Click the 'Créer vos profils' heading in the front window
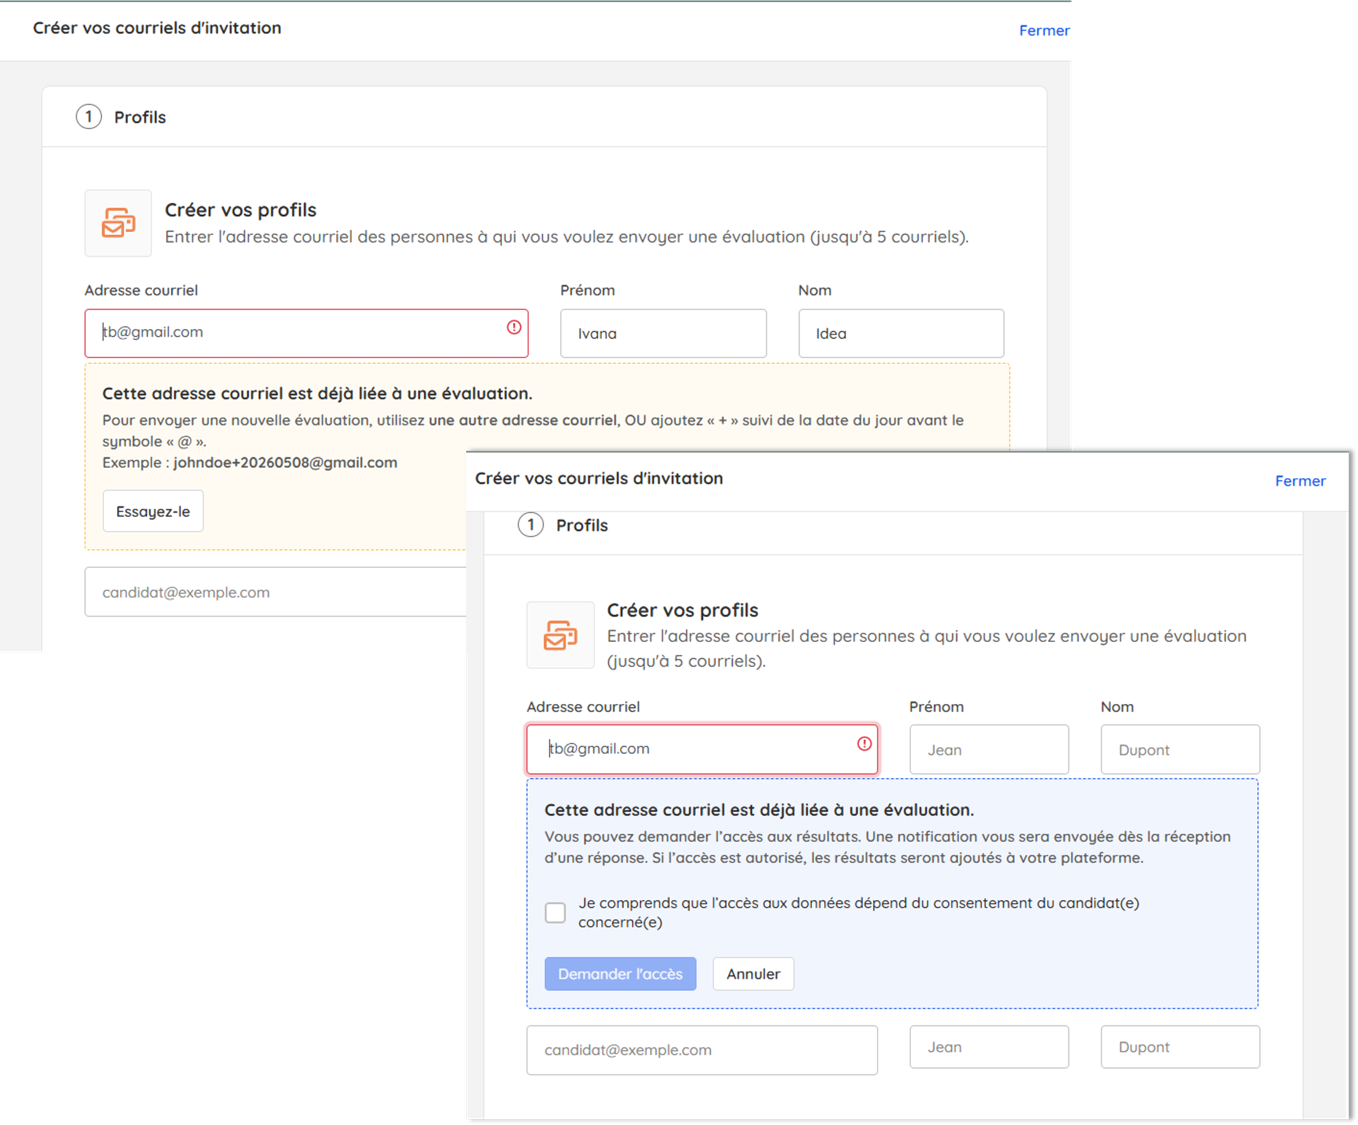This screenshot has height=1125, width=1358. [x=682, y=610]
